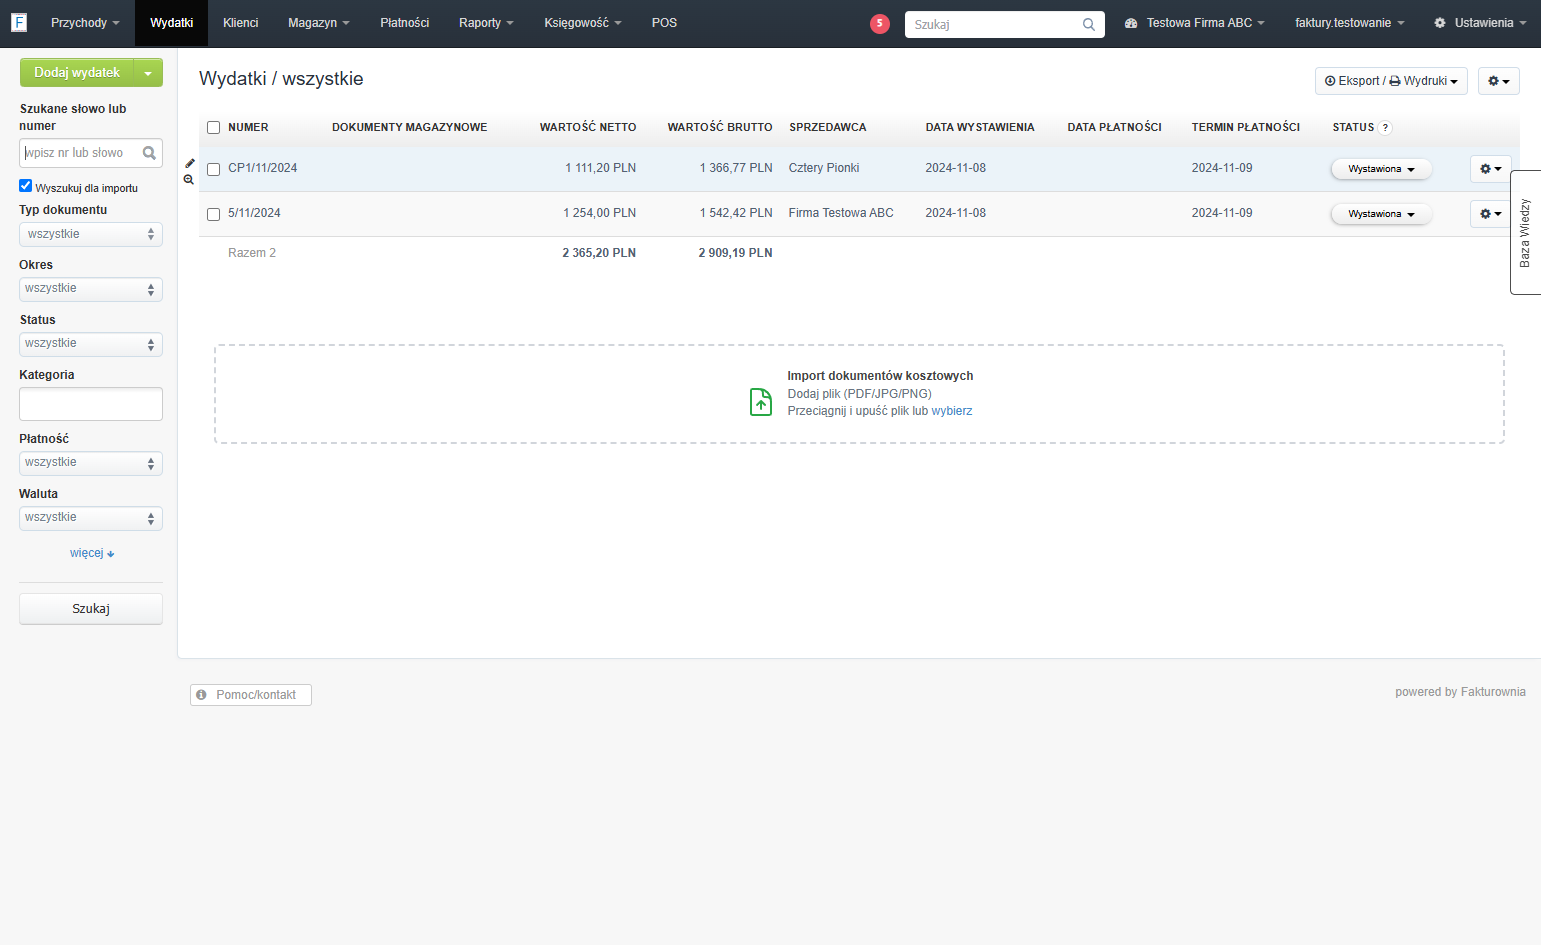This screenshot has width=1541, height=945.
Task: Click the Szukaj filter button
Action: pyautogui.click(x=91, y=609)
